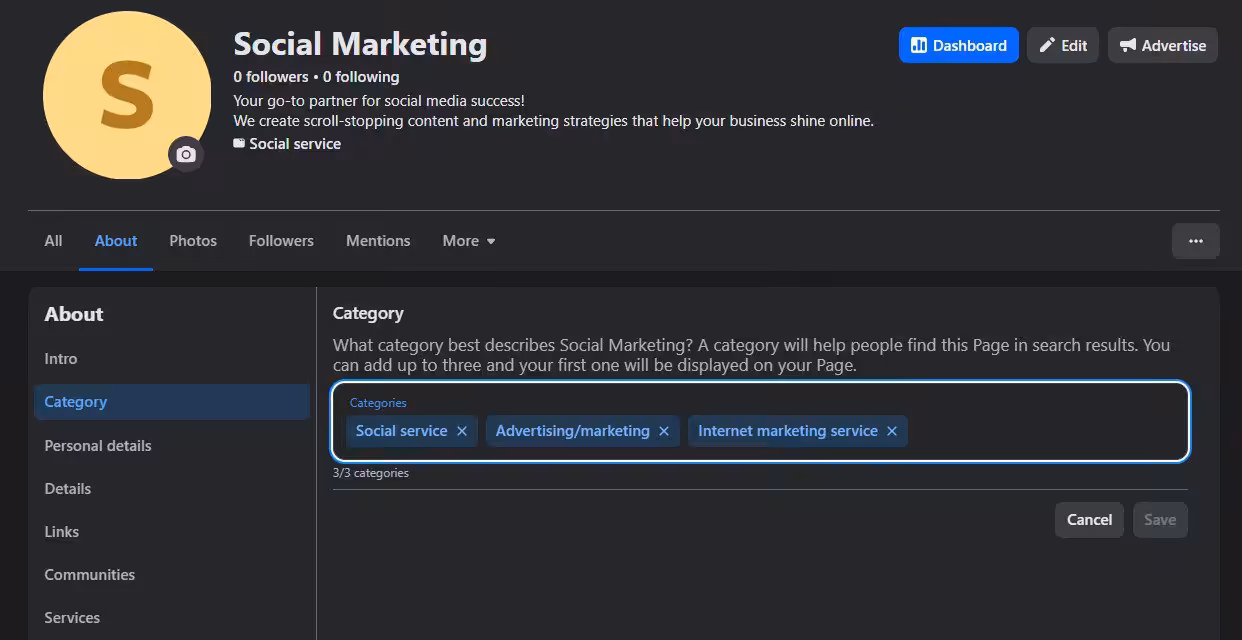Image resolution: width=1242 pixels, height=640 pixels.
Task: Cancel the category changes
Action: pos(1089,520)
